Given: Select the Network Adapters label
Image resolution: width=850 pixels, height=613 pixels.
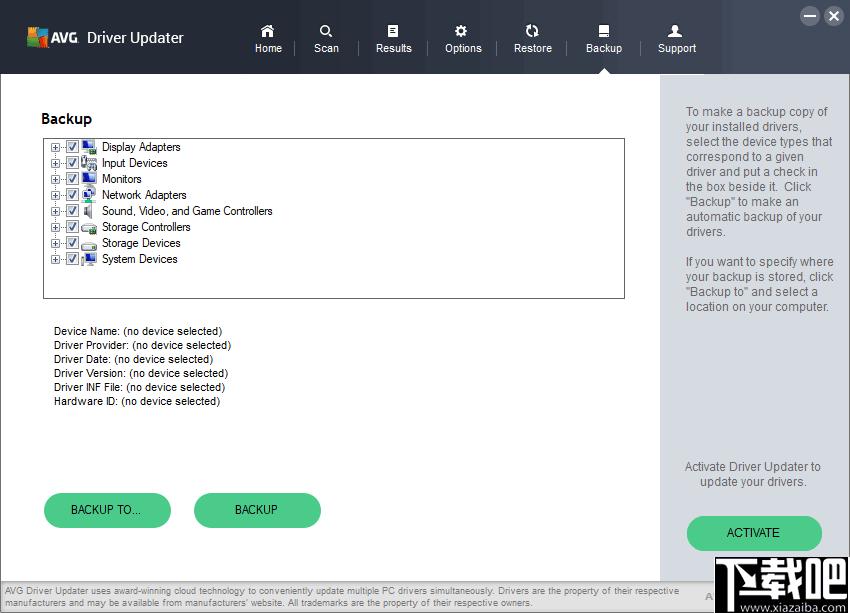Looking at the screenshot, I should tap(144, 195).
